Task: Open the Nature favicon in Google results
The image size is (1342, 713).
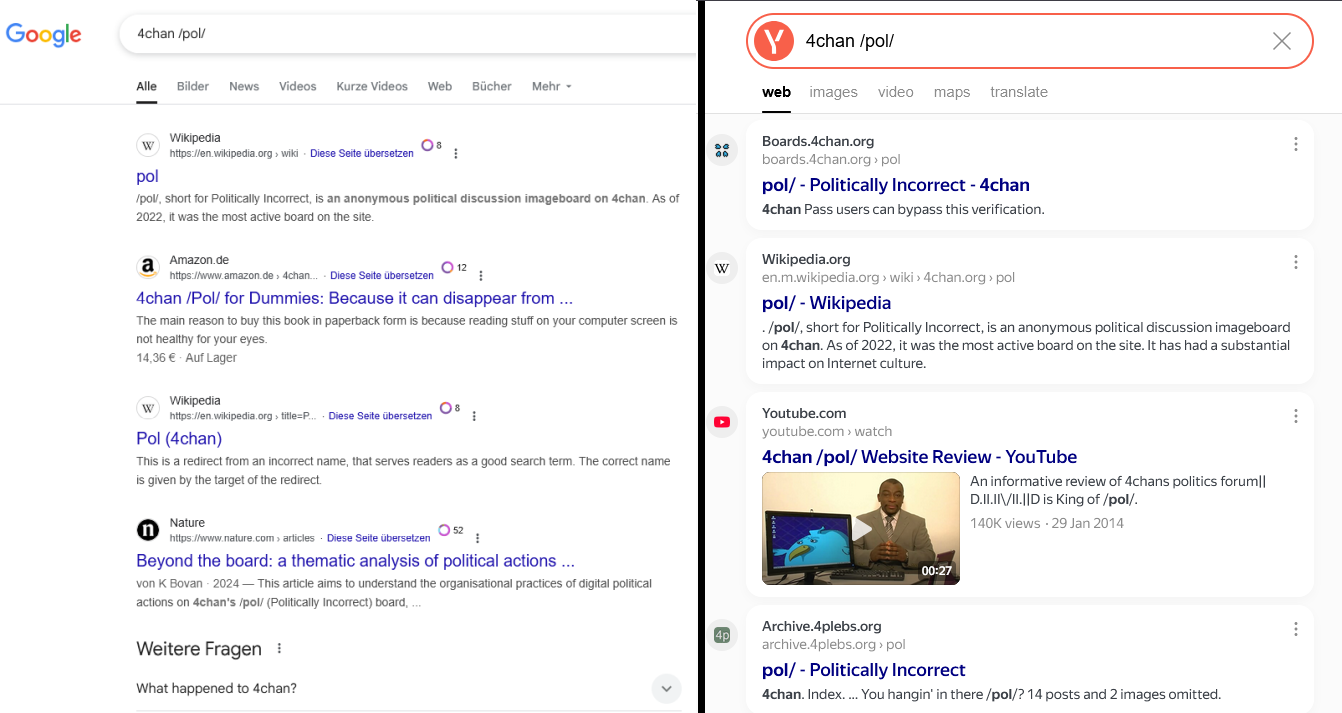Action: (148, 530)
